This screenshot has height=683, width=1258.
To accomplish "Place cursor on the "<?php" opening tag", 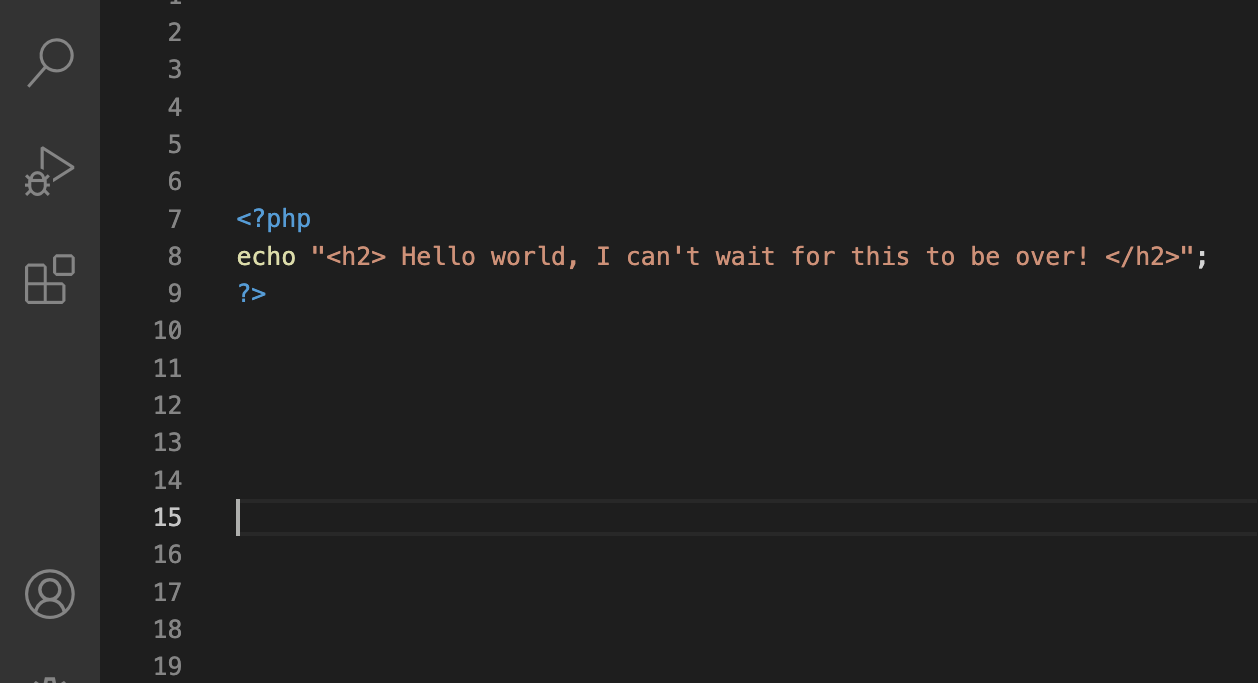I will click(x=274, y=219).
